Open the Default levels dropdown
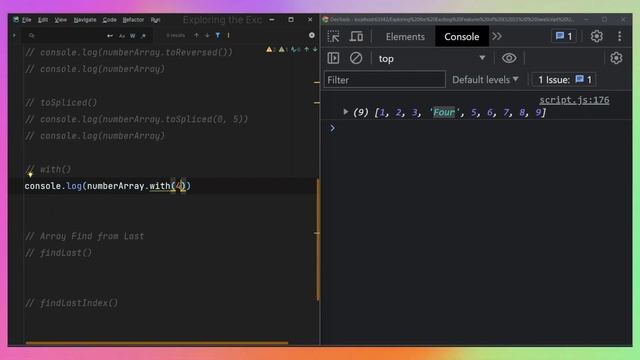Image resolution: width=640 pixels, height=360 pixels. point(485,80)
